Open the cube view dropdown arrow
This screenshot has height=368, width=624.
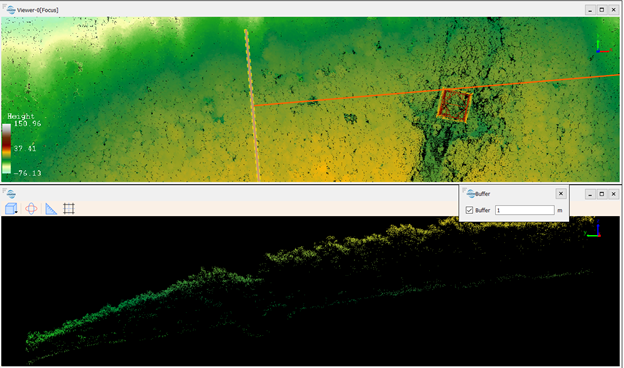16,212
